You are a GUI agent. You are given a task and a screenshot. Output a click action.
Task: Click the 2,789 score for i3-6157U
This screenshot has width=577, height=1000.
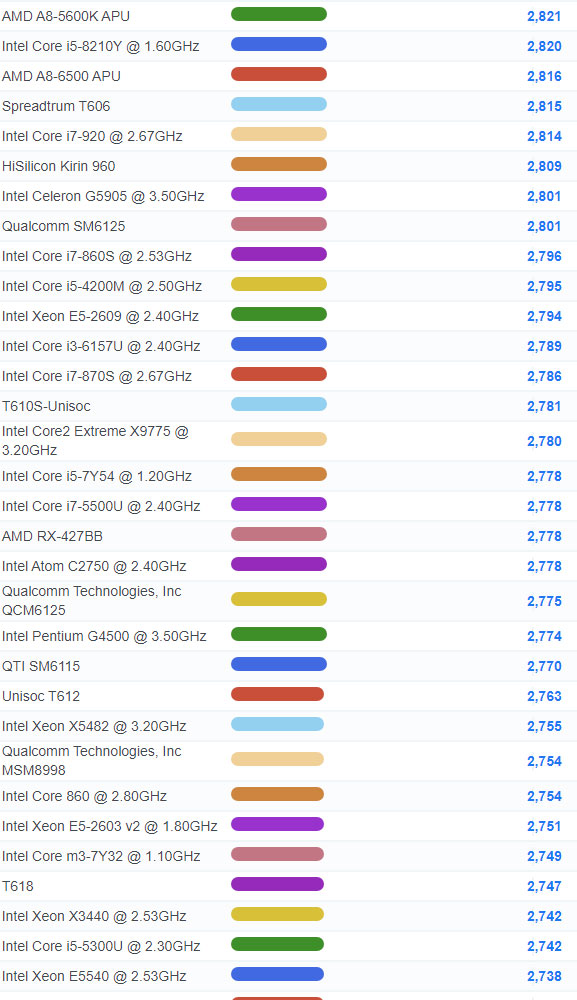(544, 346)
